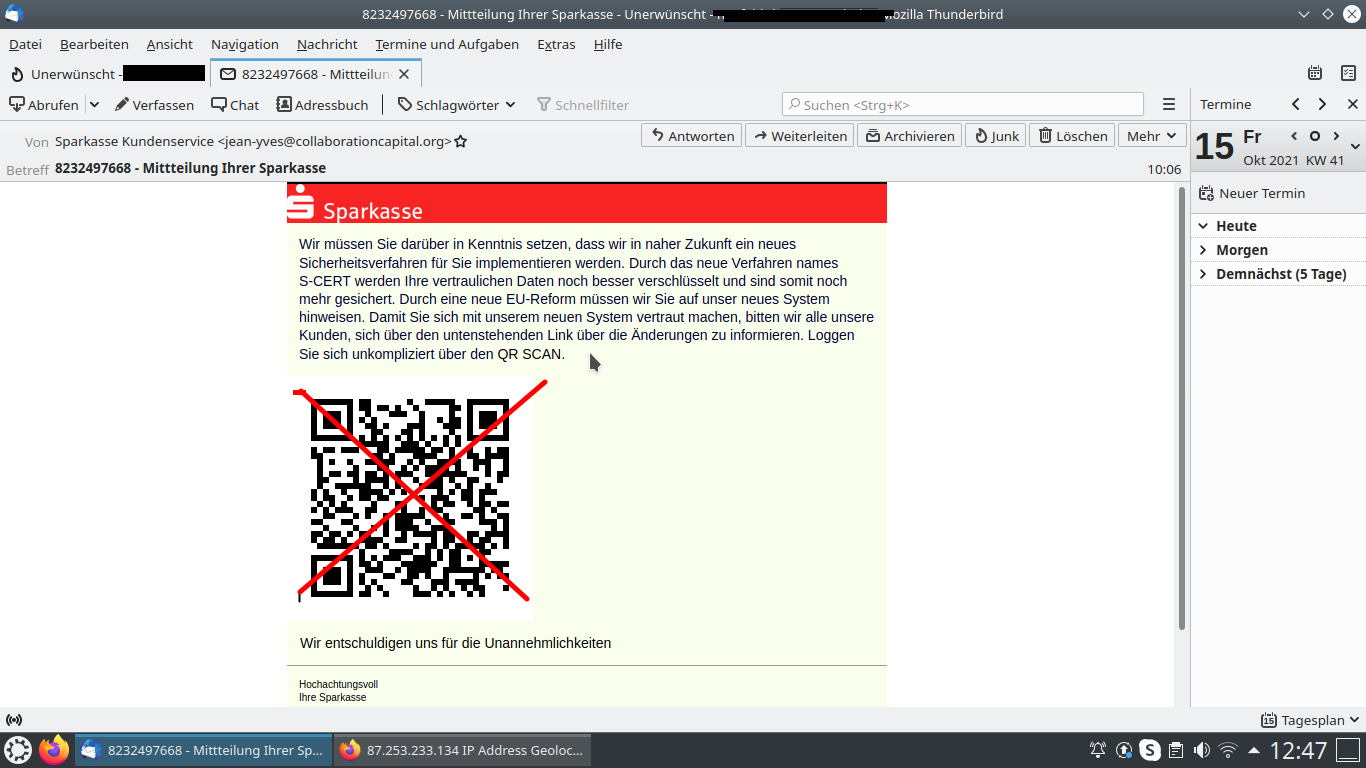
Task: Switch to the Unerwünscht folder tab
Action: (106, 74)
